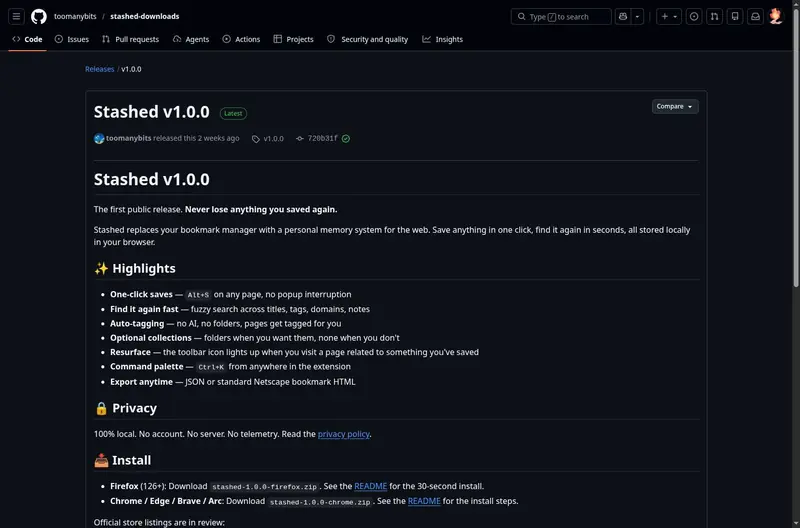Open the notifications inbox icon

point(755,16)
